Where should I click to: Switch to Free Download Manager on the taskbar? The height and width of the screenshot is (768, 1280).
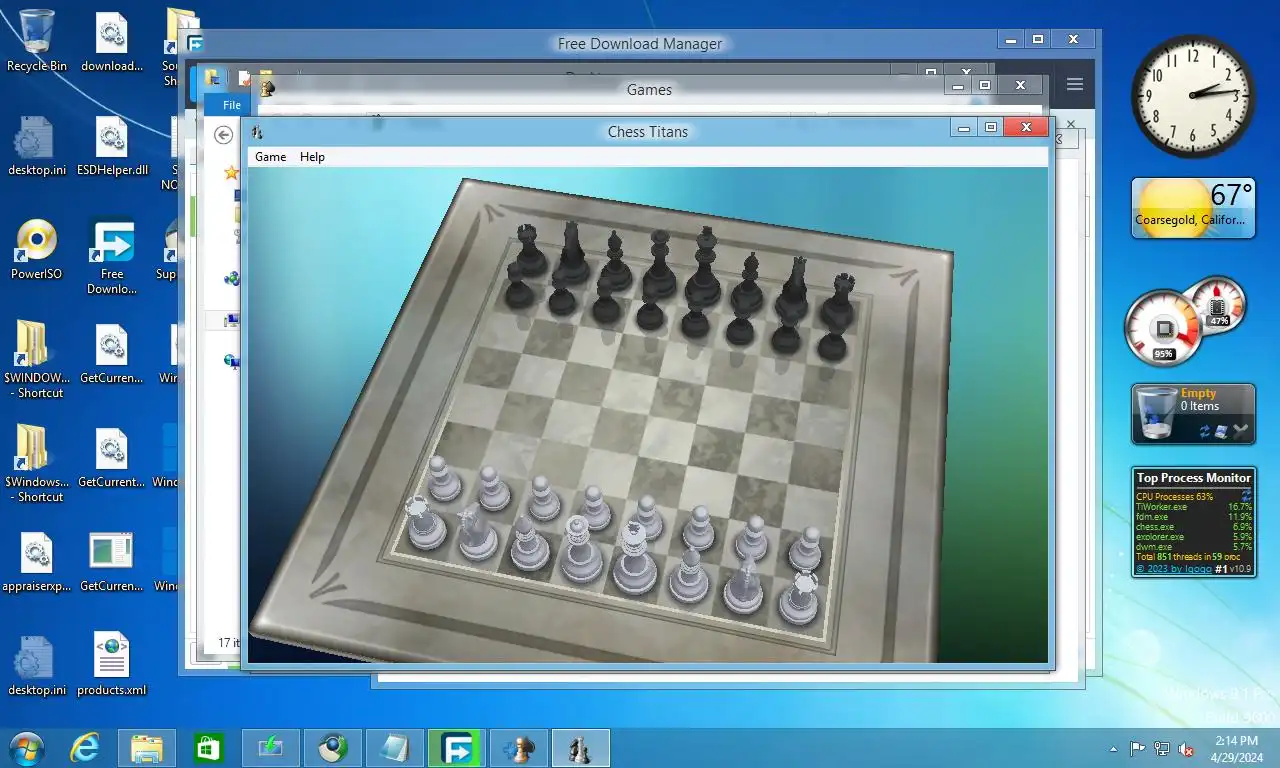(x=456, y=749)
